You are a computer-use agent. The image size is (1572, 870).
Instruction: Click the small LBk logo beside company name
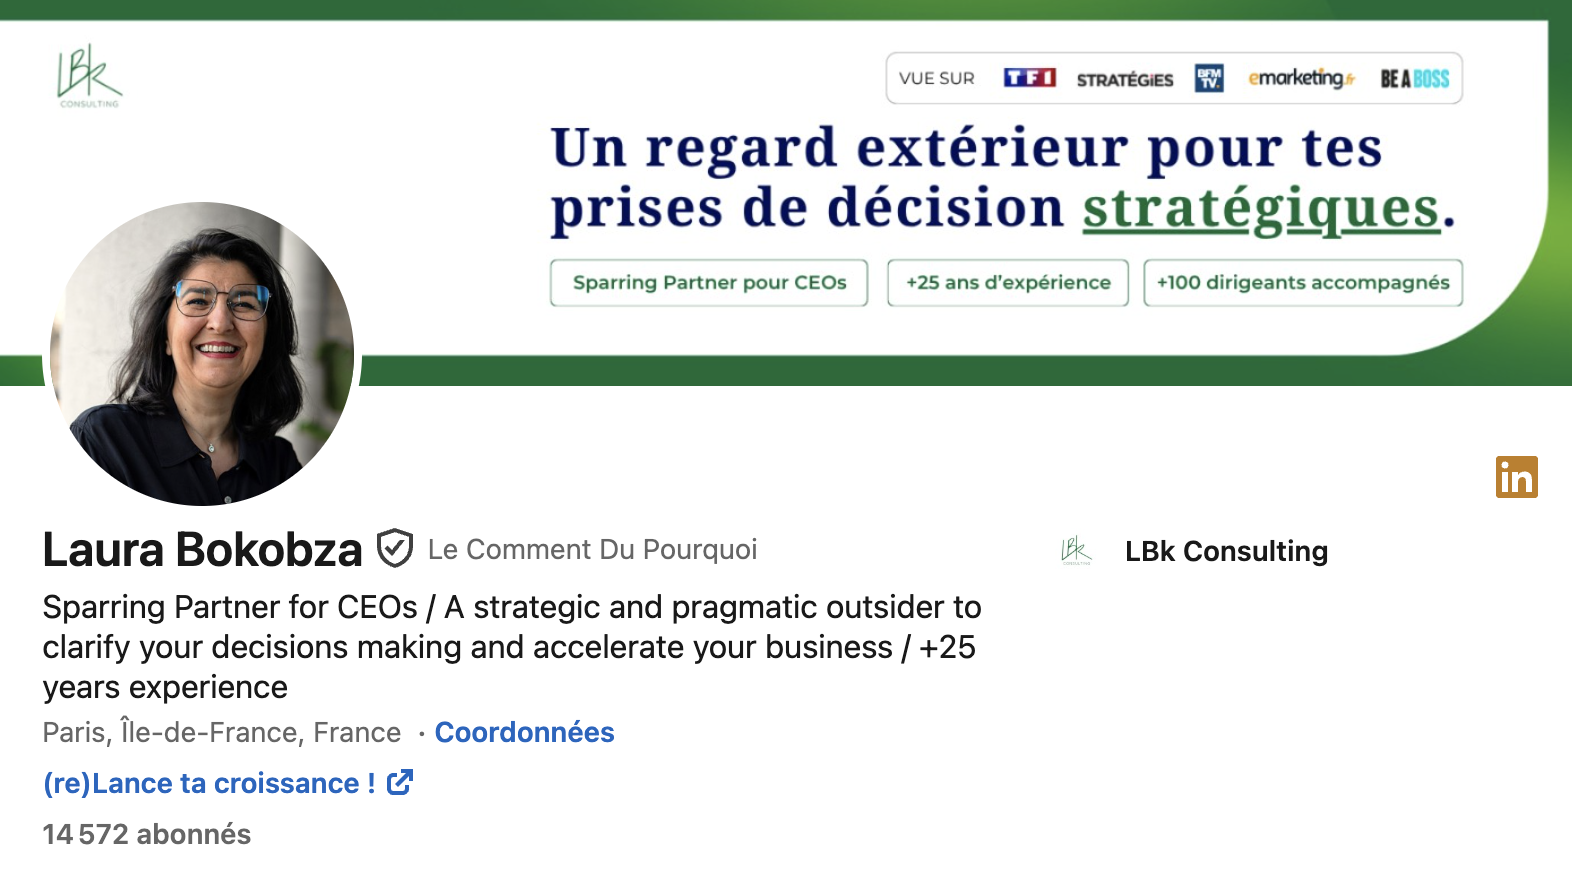tap(1076, 551)
